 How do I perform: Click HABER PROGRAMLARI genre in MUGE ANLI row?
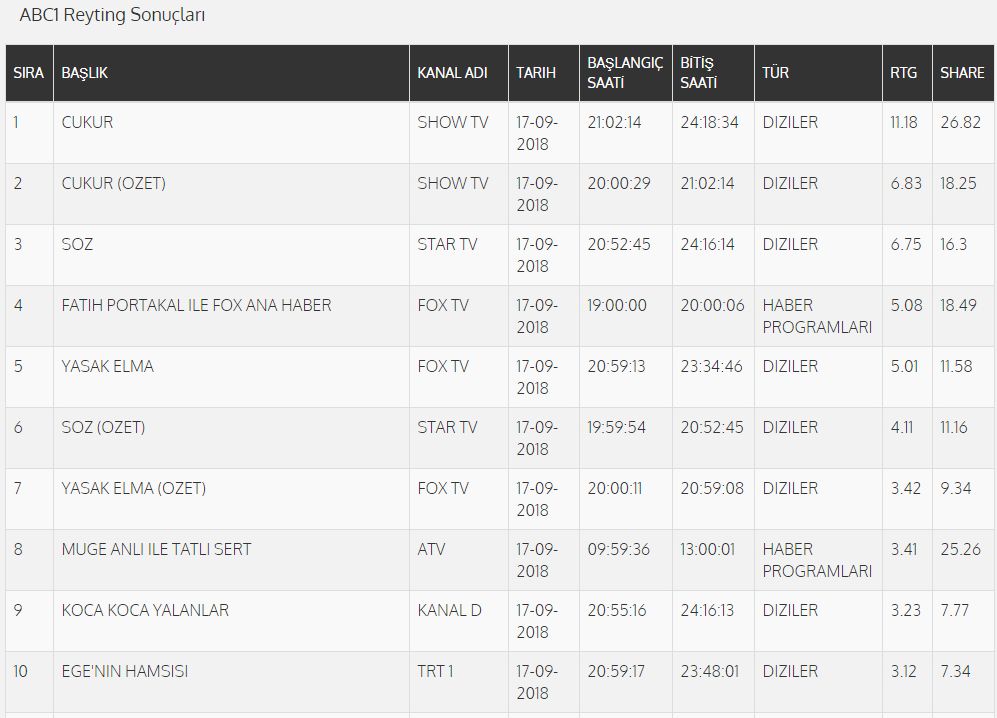(x=817, y=560)
